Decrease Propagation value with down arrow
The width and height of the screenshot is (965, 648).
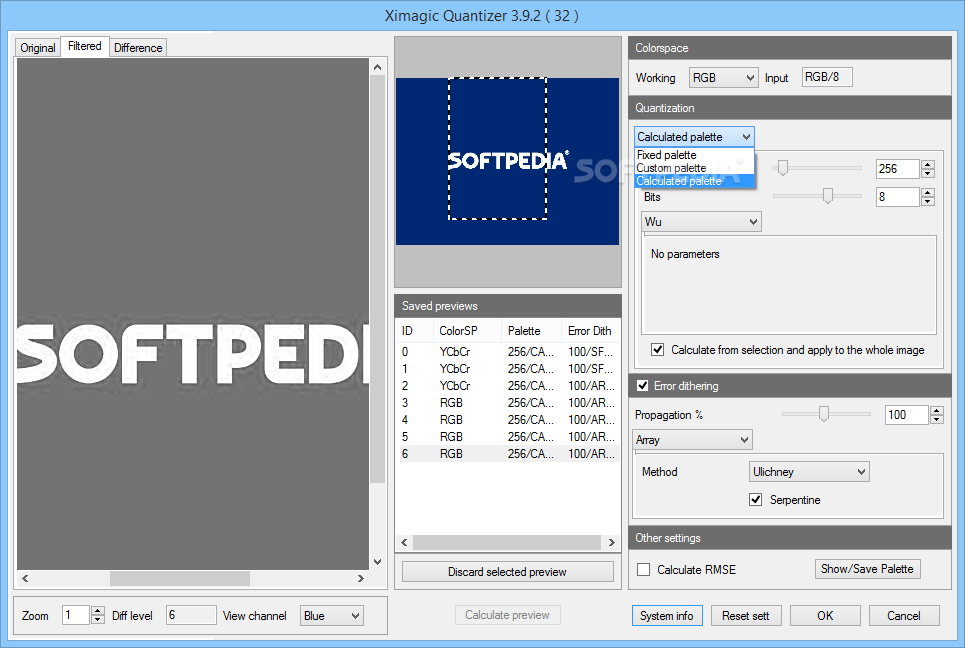click(937, 420)
